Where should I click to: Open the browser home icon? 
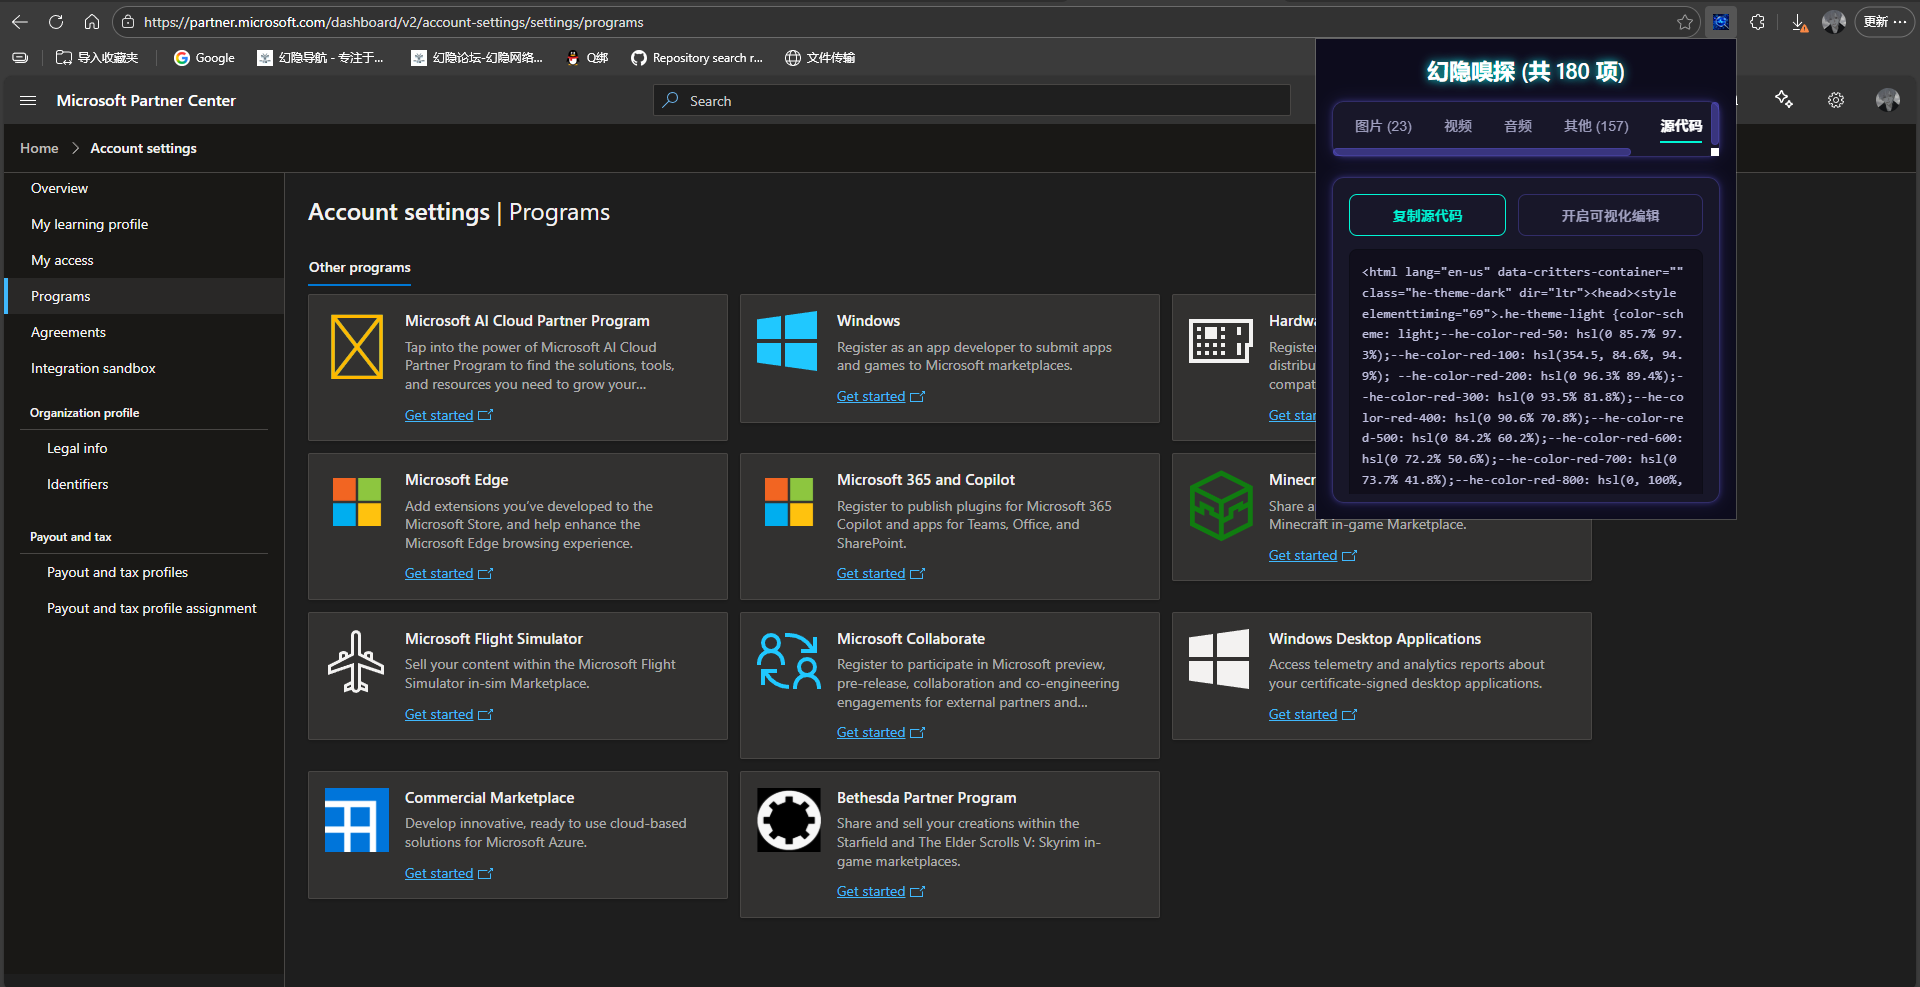click(92, 22)
